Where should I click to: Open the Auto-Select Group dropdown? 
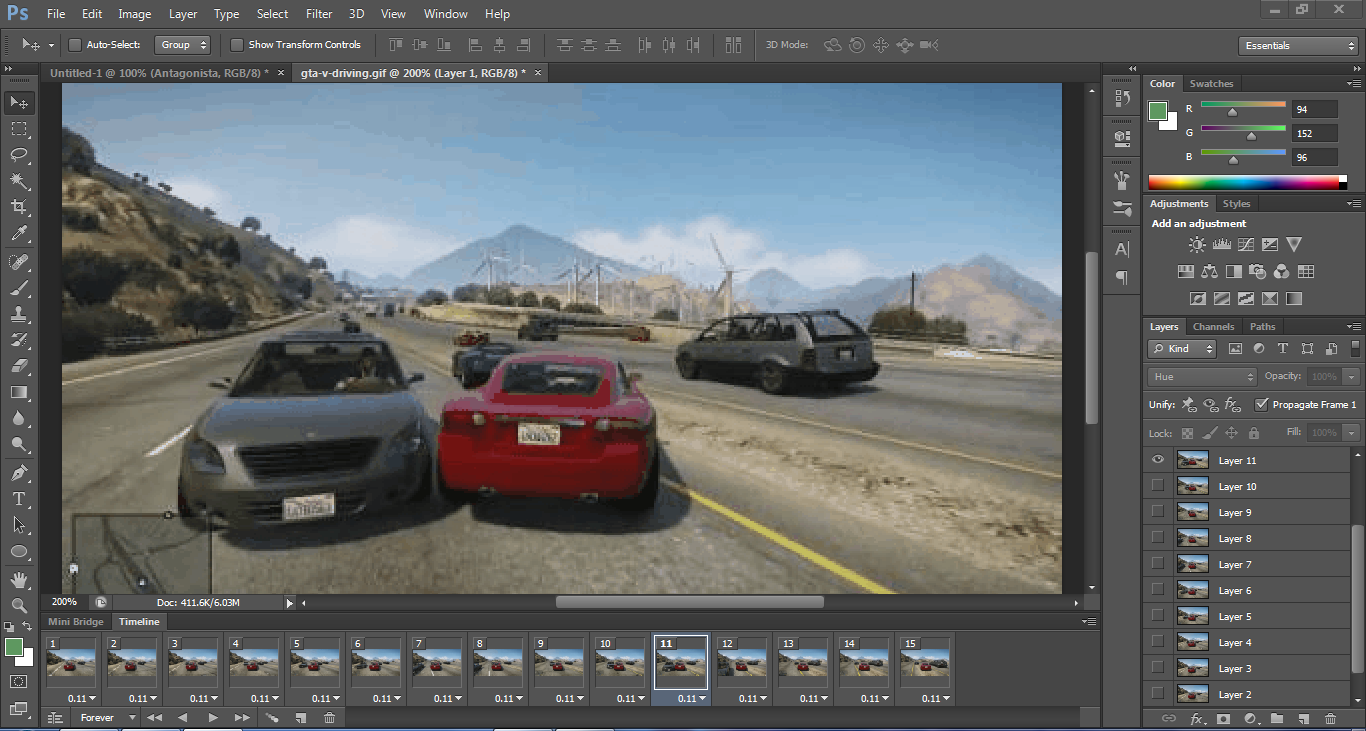point(182,45)
